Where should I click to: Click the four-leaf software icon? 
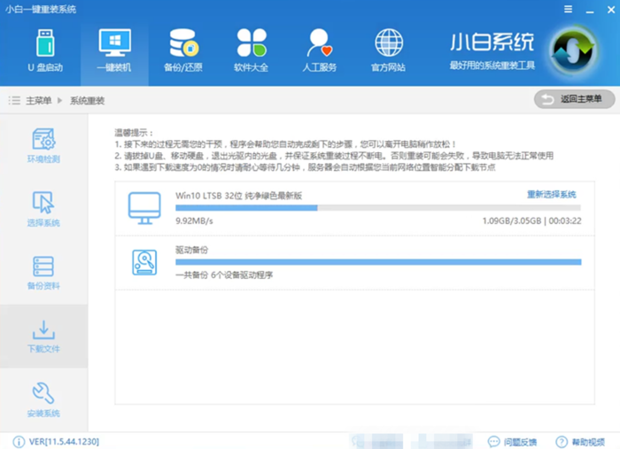click(251, 42)
